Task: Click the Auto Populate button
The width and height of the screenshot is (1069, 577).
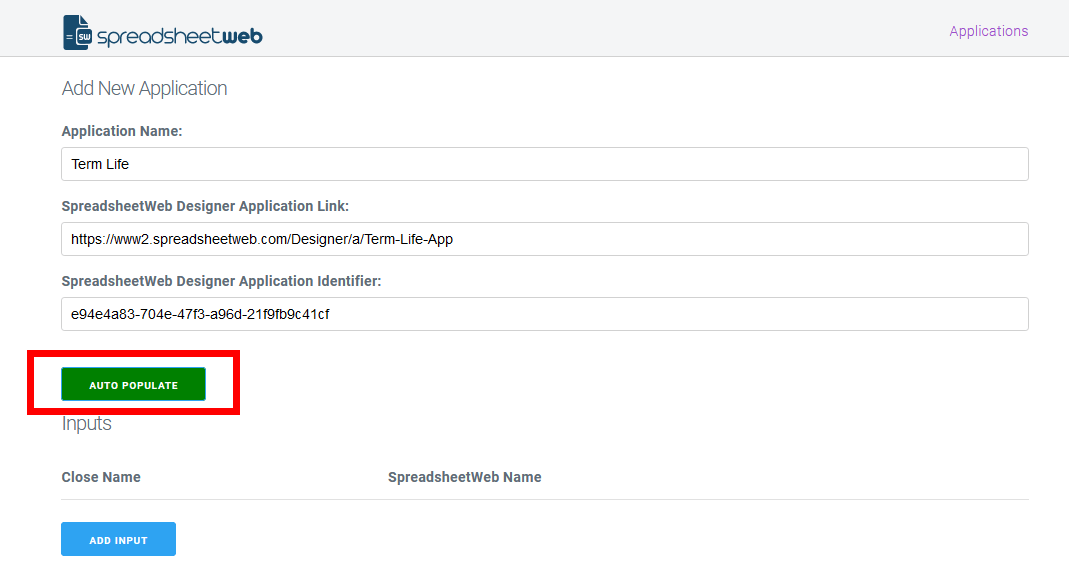Action: point(133,385)
